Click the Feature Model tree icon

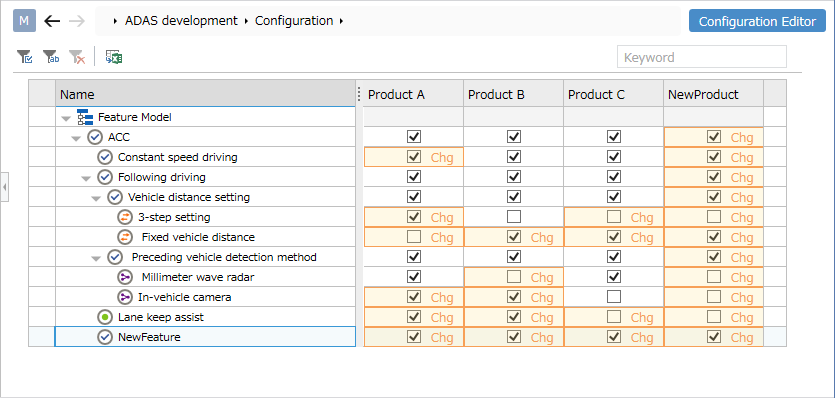[85, 117]
